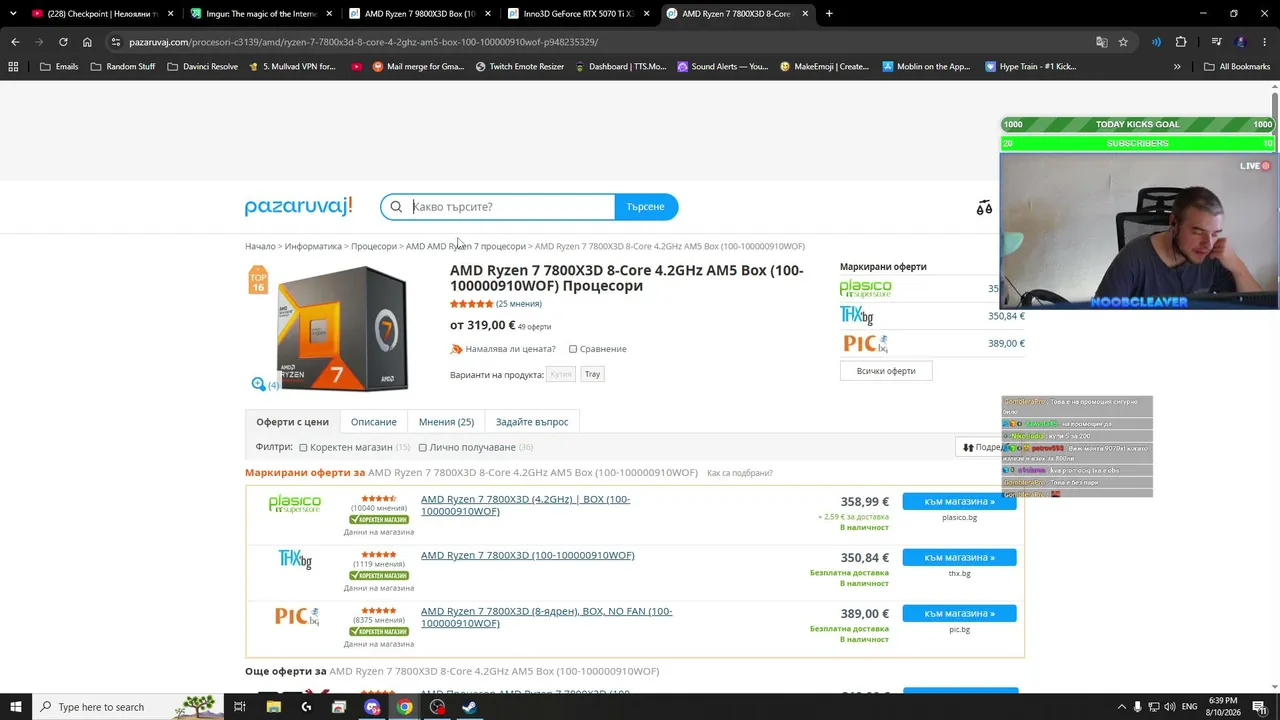Go to the pic.bg store button
The width and height of the screenshot is (1280, 720).
click(x=959, y=614)
